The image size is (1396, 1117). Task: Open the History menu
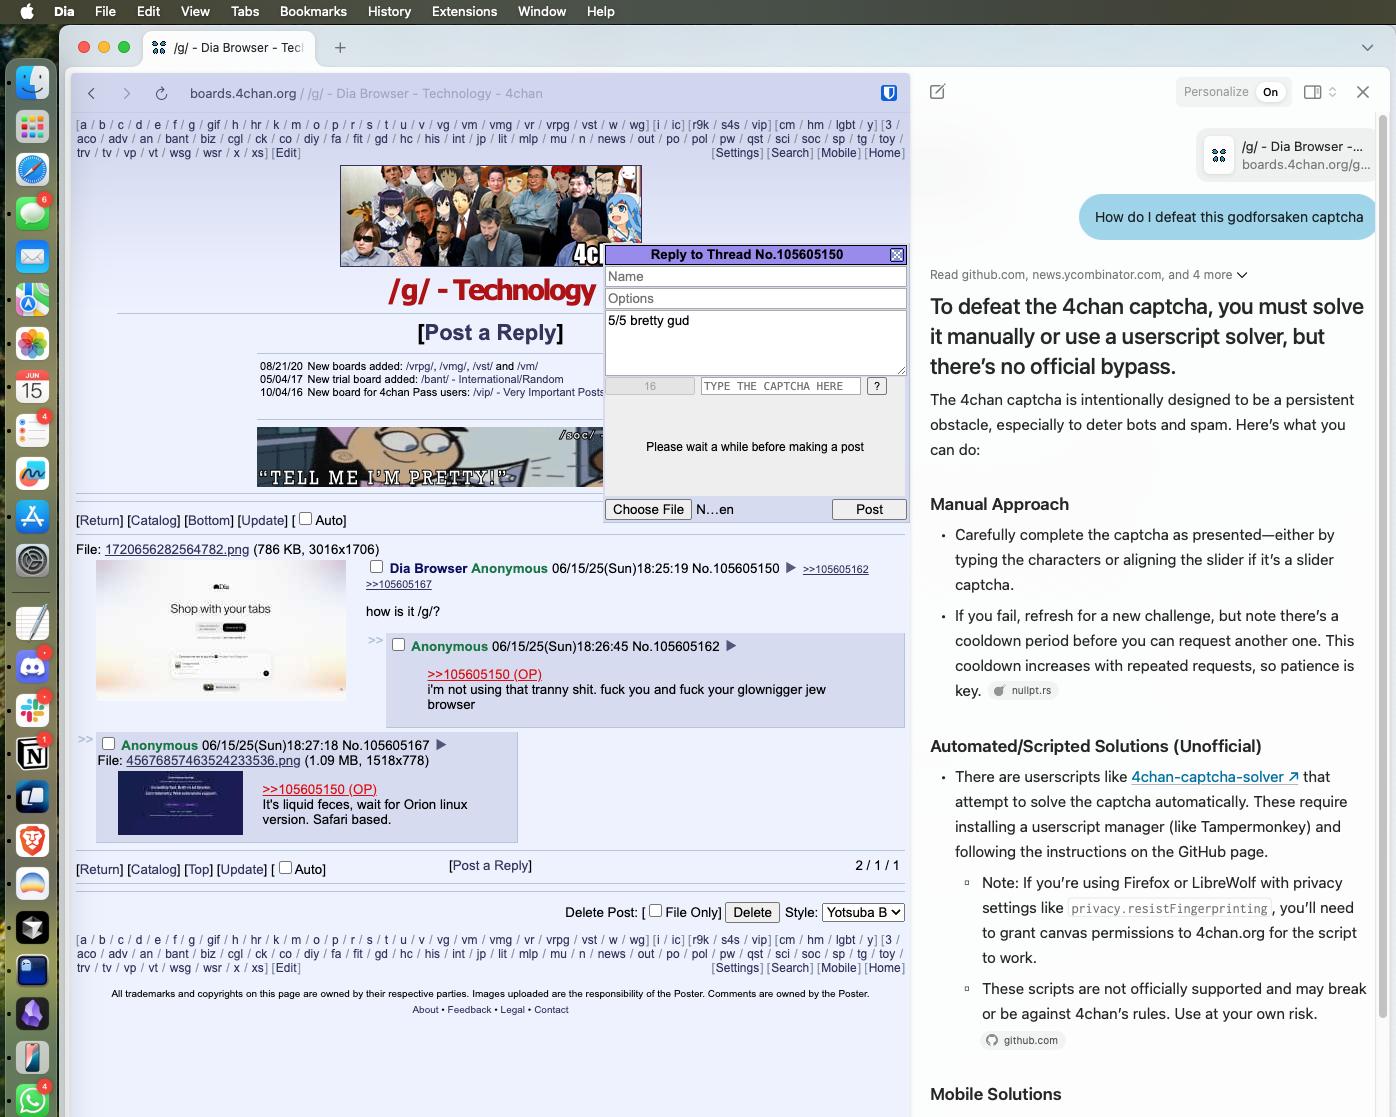(389, 11)
